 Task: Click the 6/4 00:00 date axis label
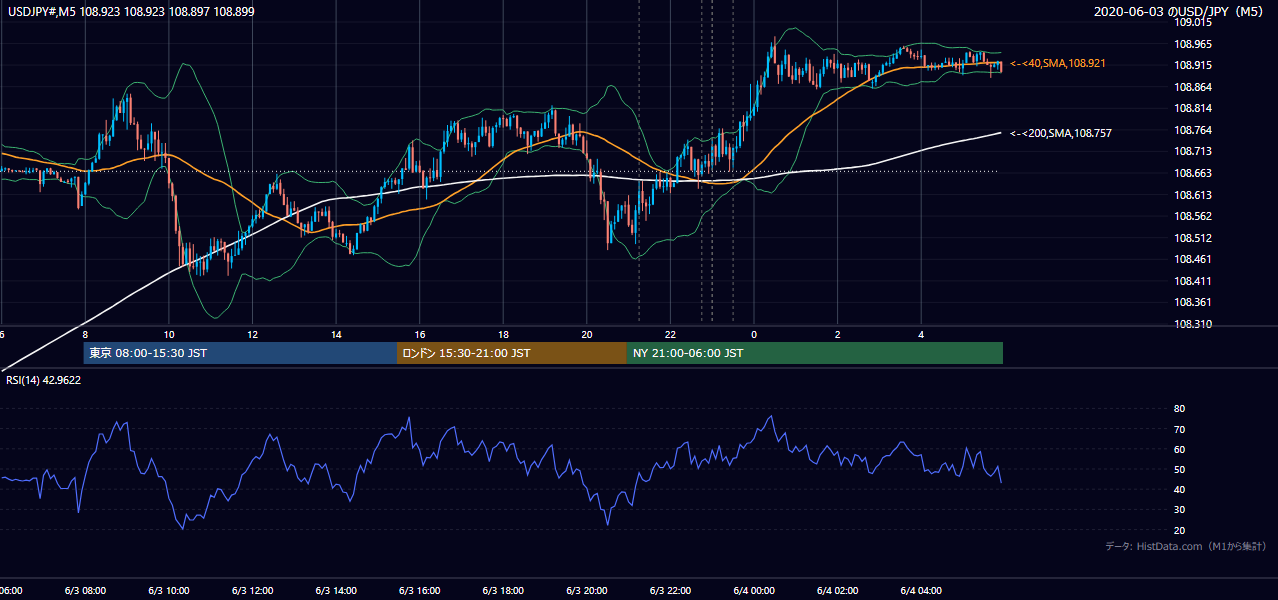click(754, 591)
